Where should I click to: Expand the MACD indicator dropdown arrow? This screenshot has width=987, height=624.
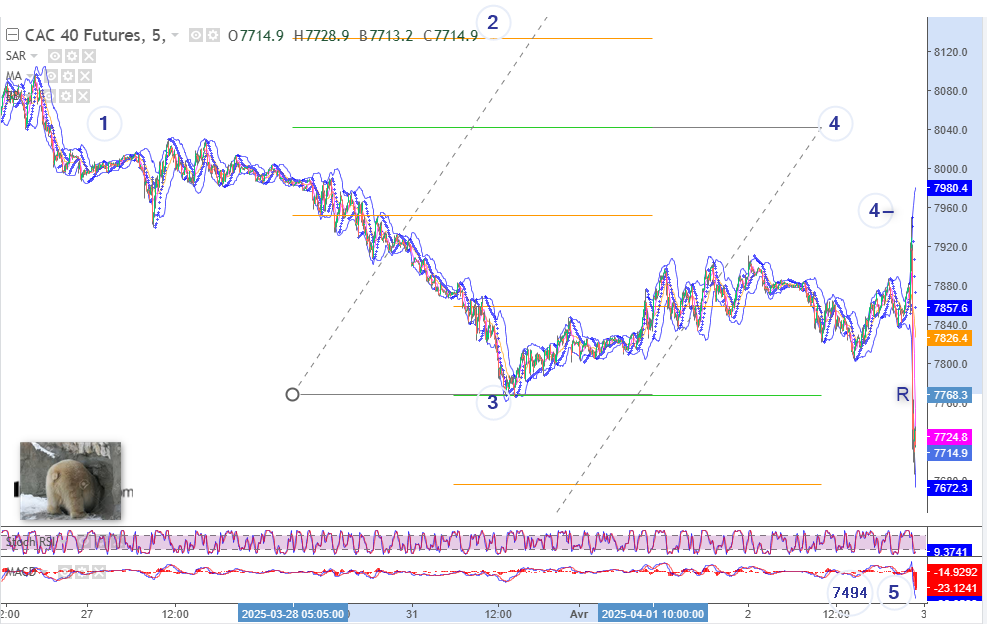44,572
